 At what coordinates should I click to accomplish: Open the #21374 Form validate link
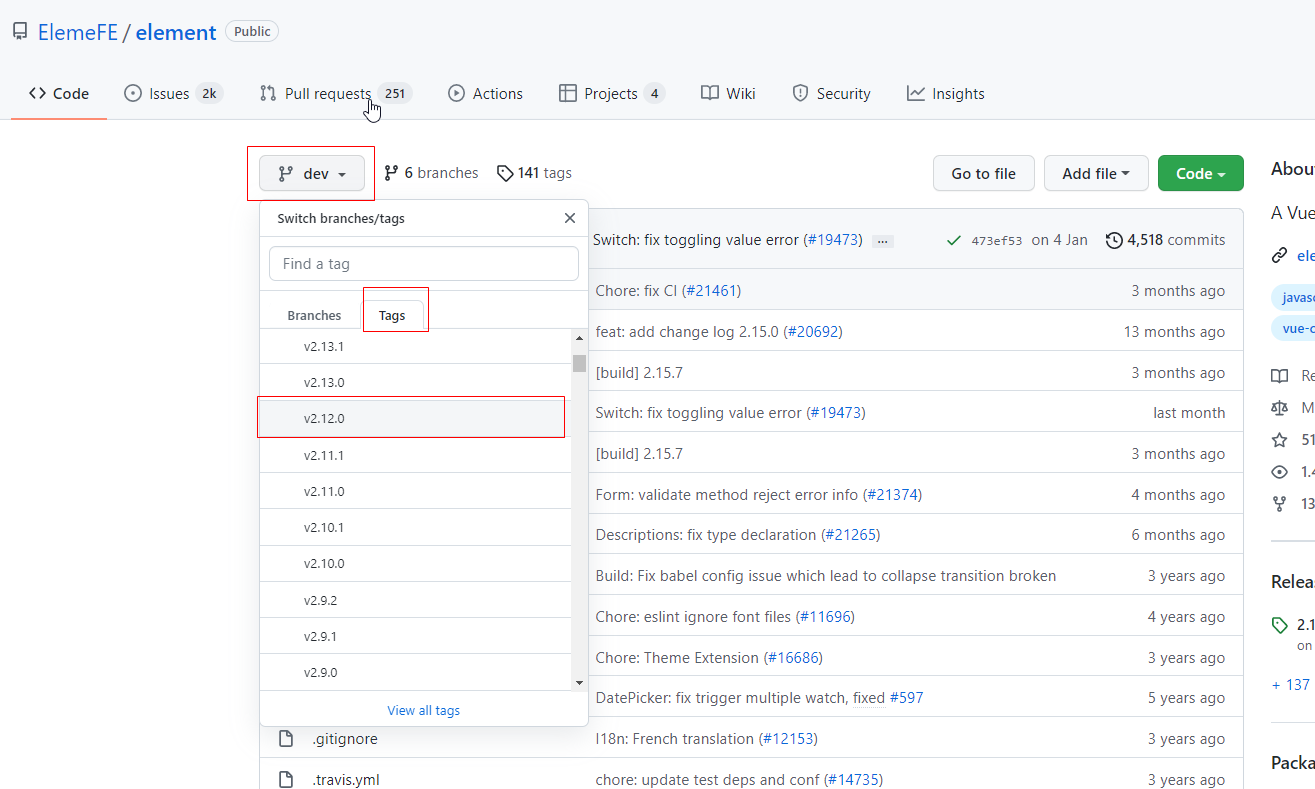click(x=892, y=494)
